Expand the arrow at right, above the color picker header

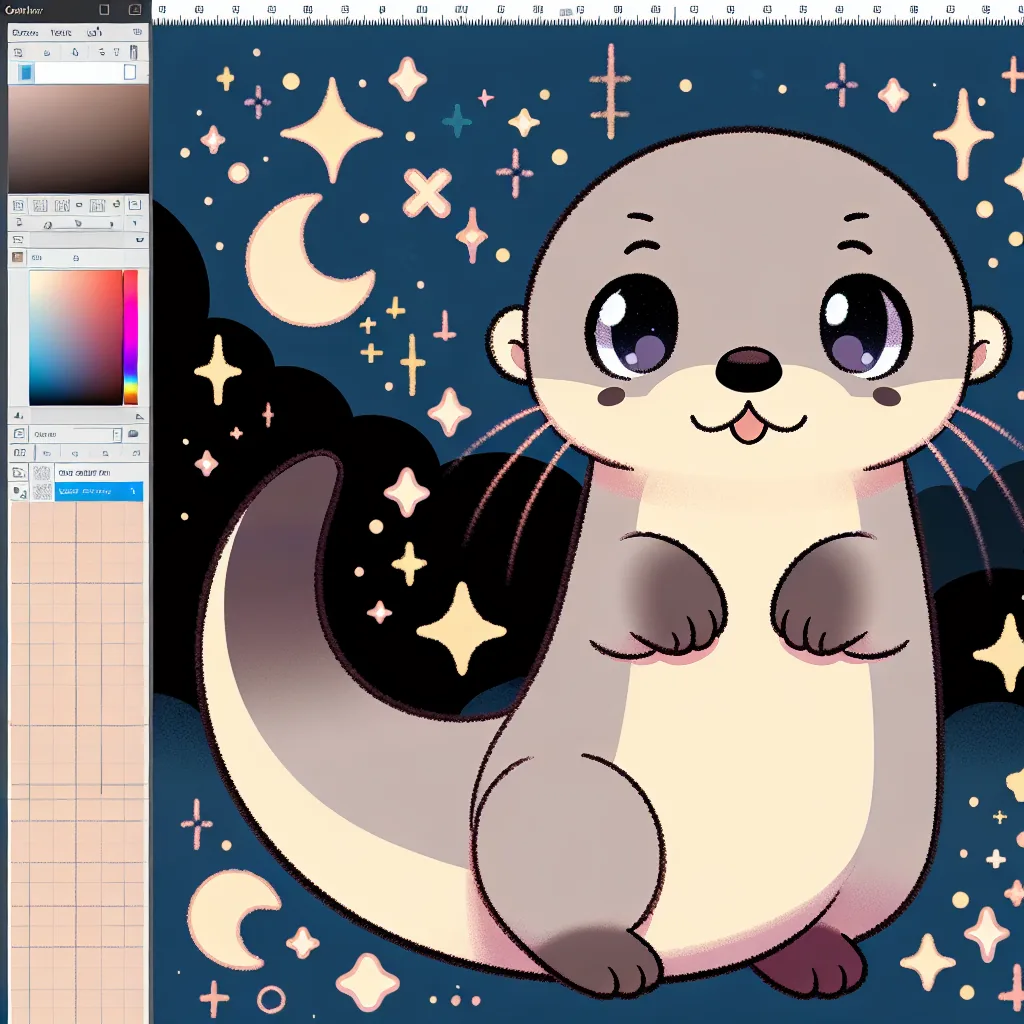click(x=139, y=239)
